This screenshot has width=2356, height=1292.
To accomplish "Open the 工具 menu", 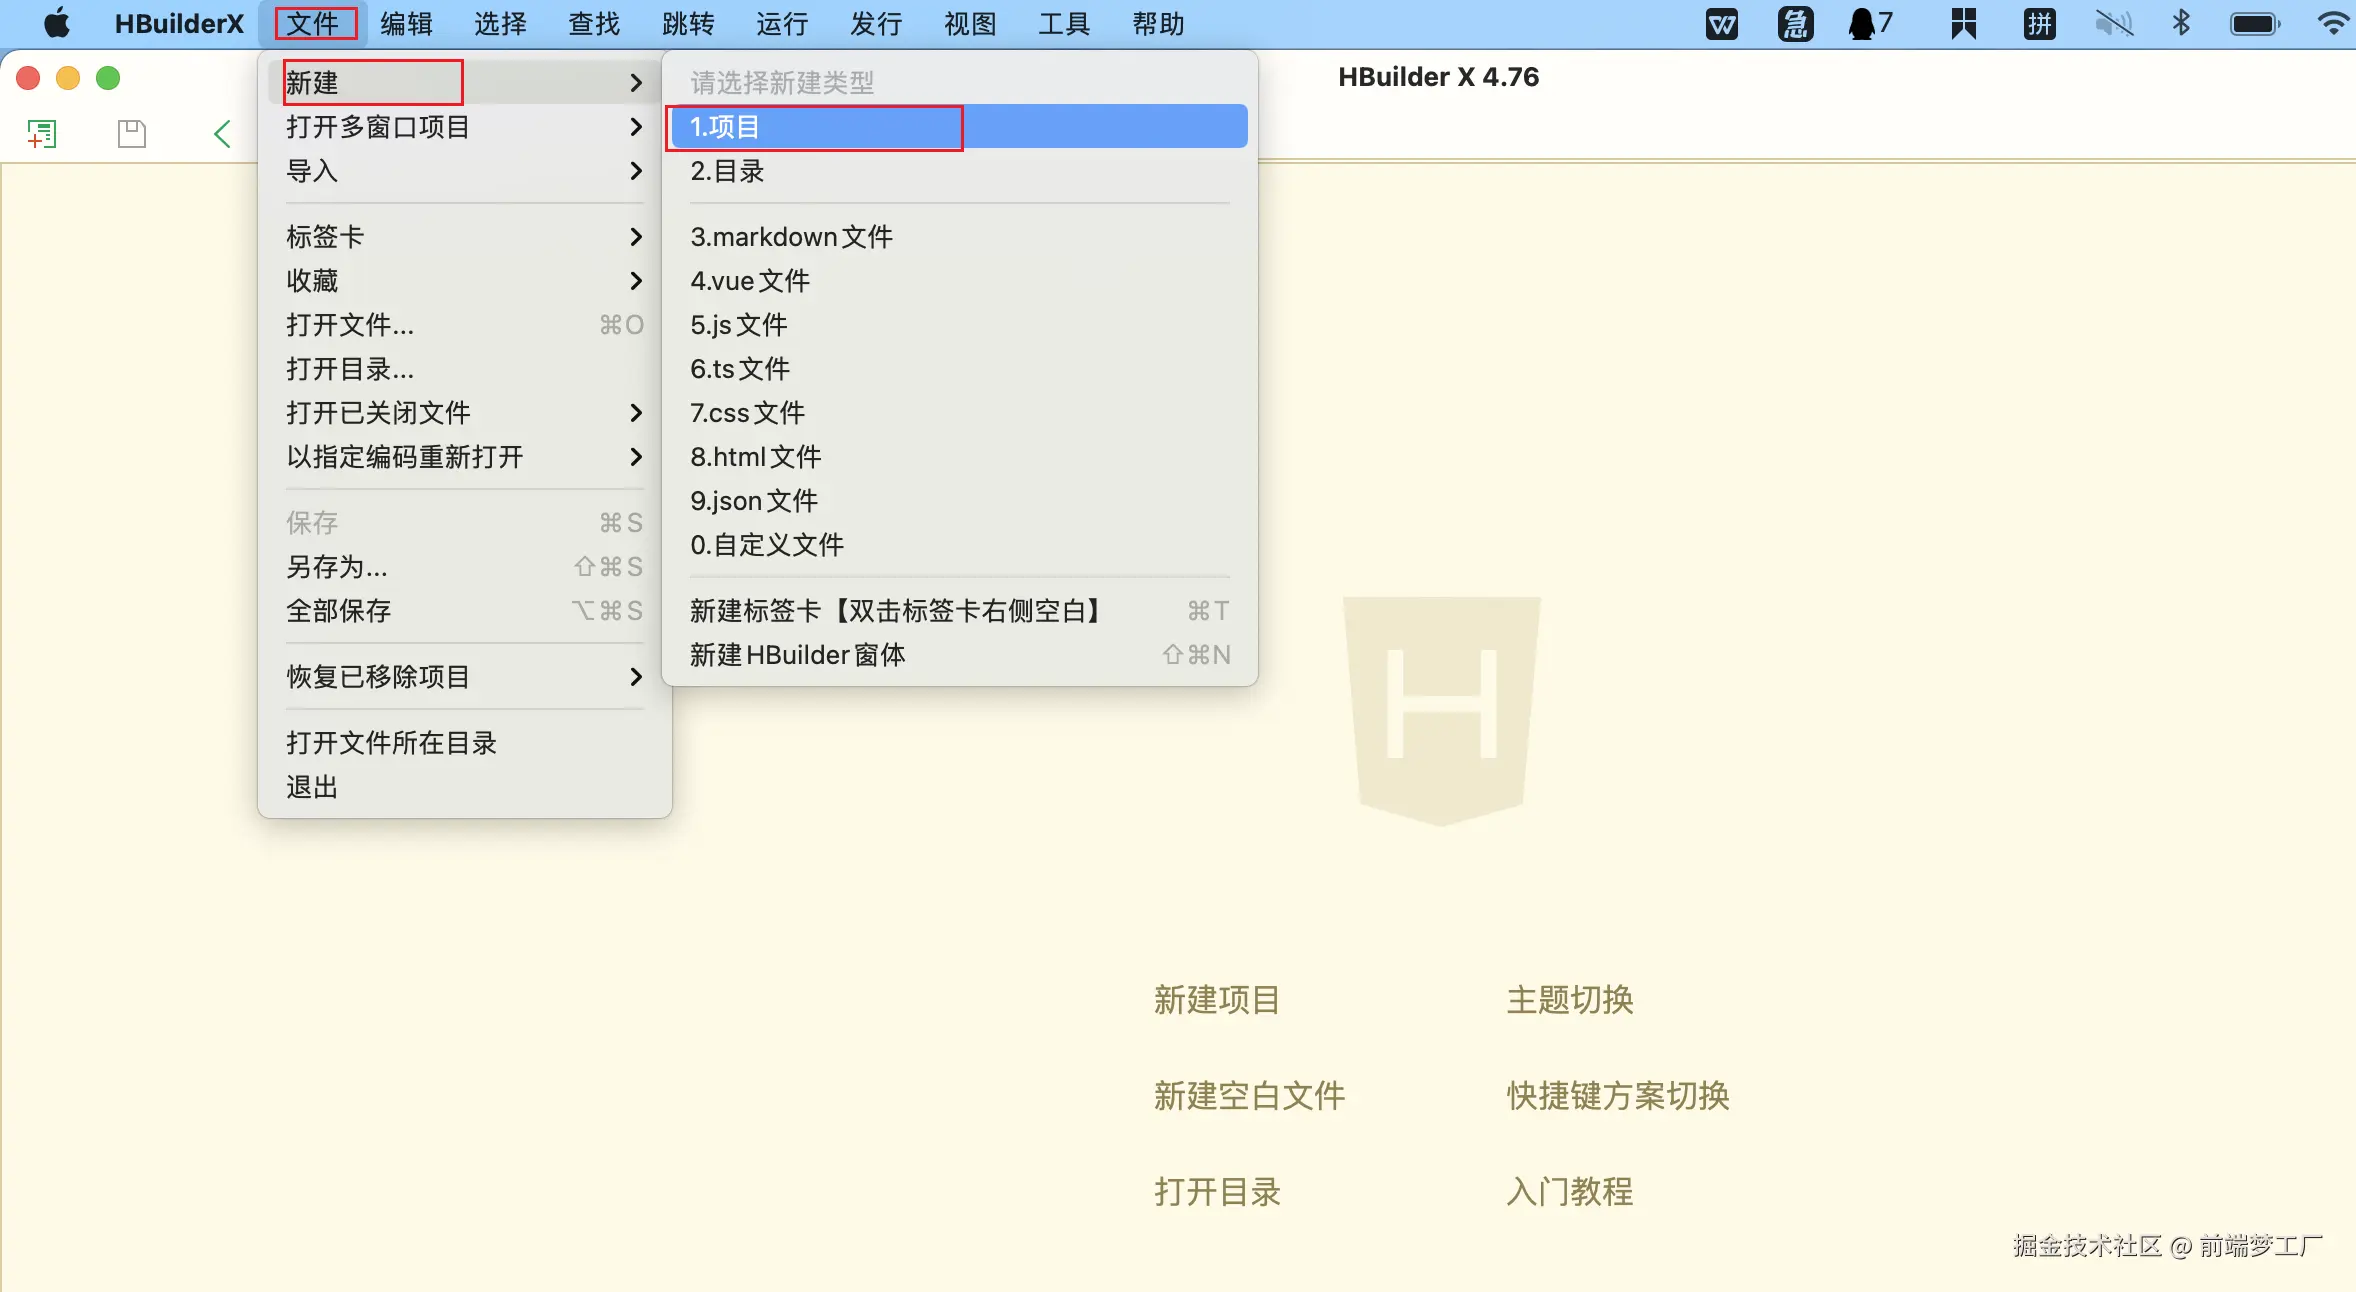I will 1064,23.
